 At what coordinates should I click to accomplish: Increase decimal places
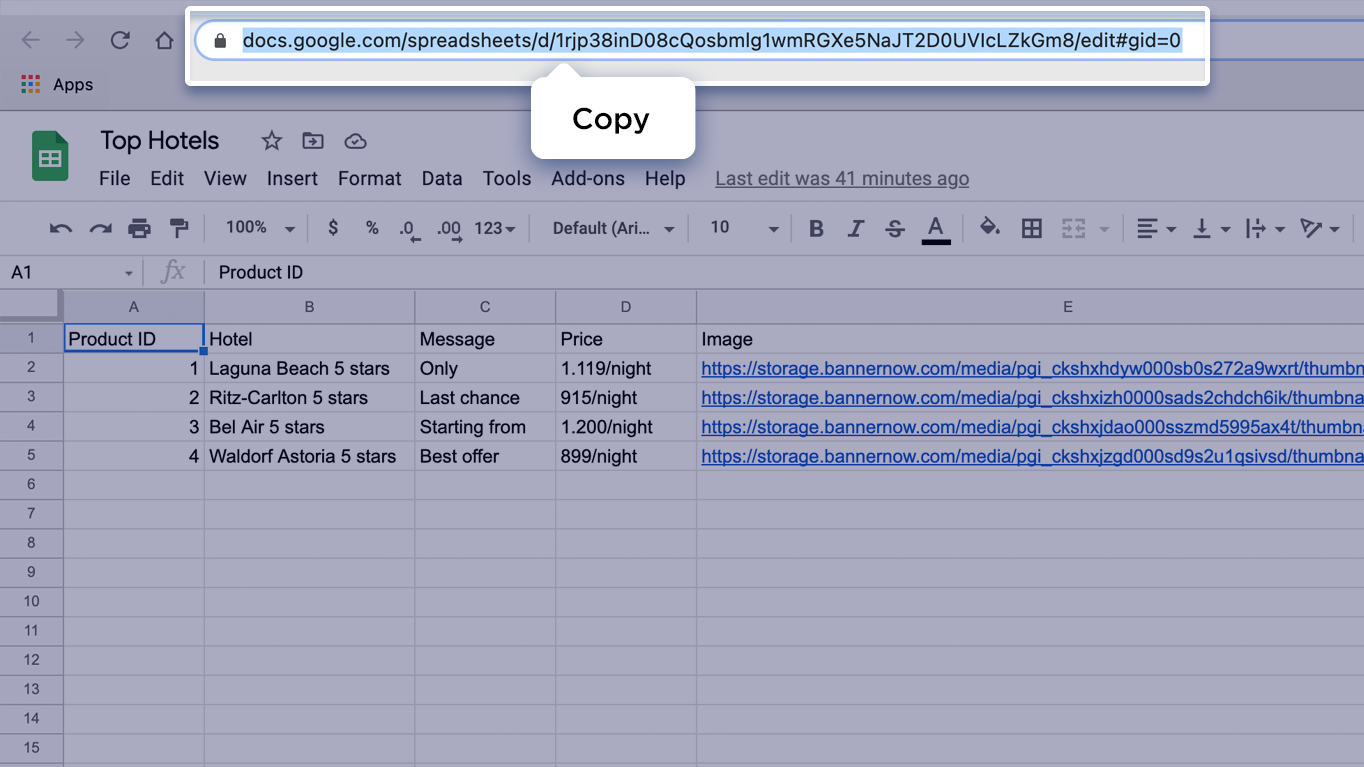tap(450, 230)
